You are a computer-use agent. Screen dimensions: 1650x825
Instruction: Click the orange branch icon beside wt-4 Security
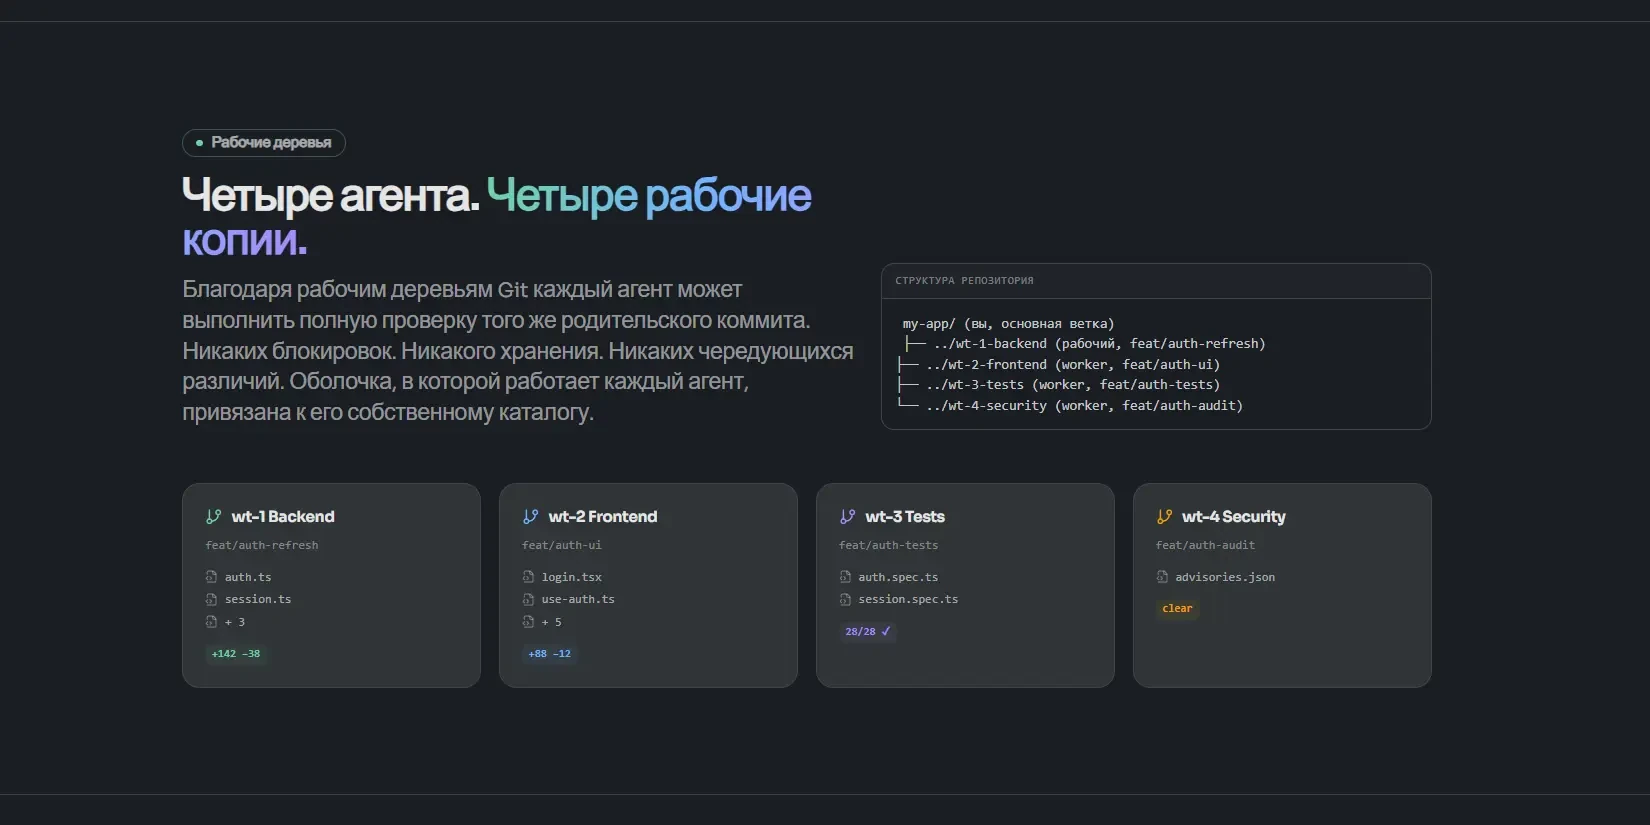[x=1164, y=517]
